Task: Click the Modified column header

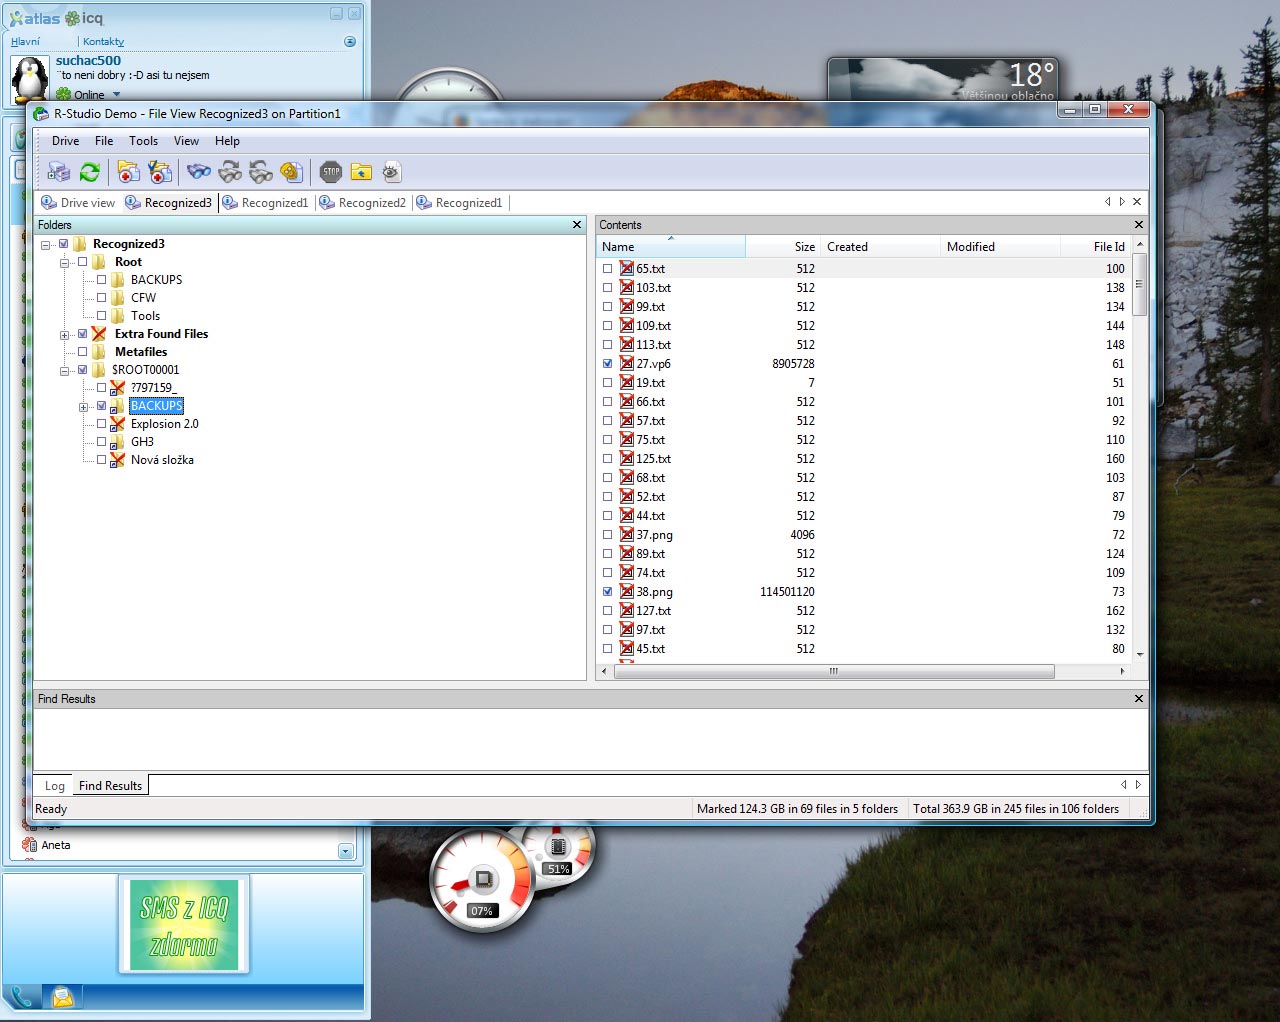Action: tap(1000, 247)
